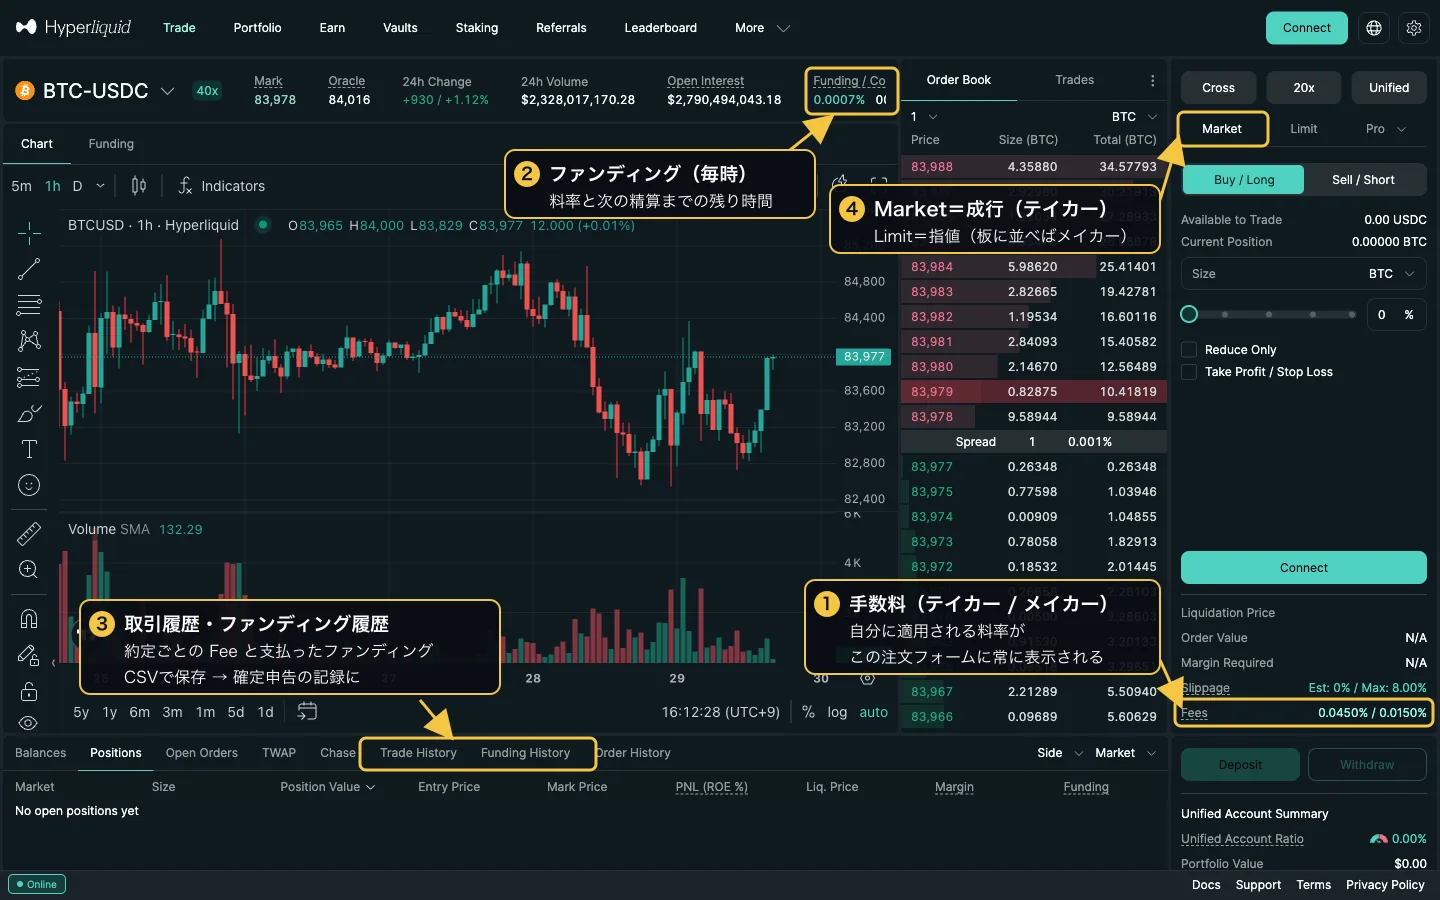Open the language globe menu
The height and width of the screenshot is (900, 1440).
pos(1374,28)
